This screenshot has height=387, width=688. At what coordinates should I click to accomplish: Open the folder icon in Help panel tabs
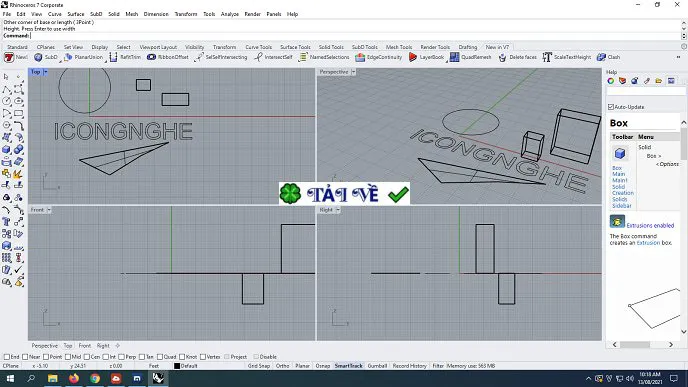click(659, 81)
